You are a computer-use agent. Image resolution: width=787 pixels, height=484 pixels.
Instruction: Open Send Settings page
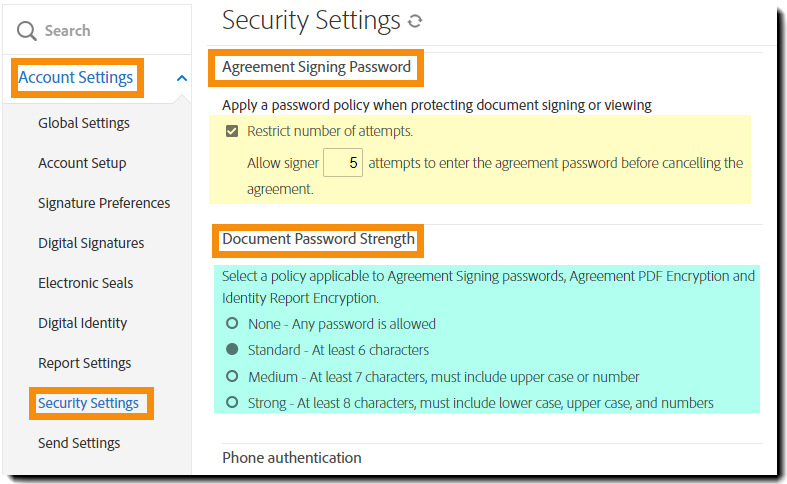coord(79,443)
